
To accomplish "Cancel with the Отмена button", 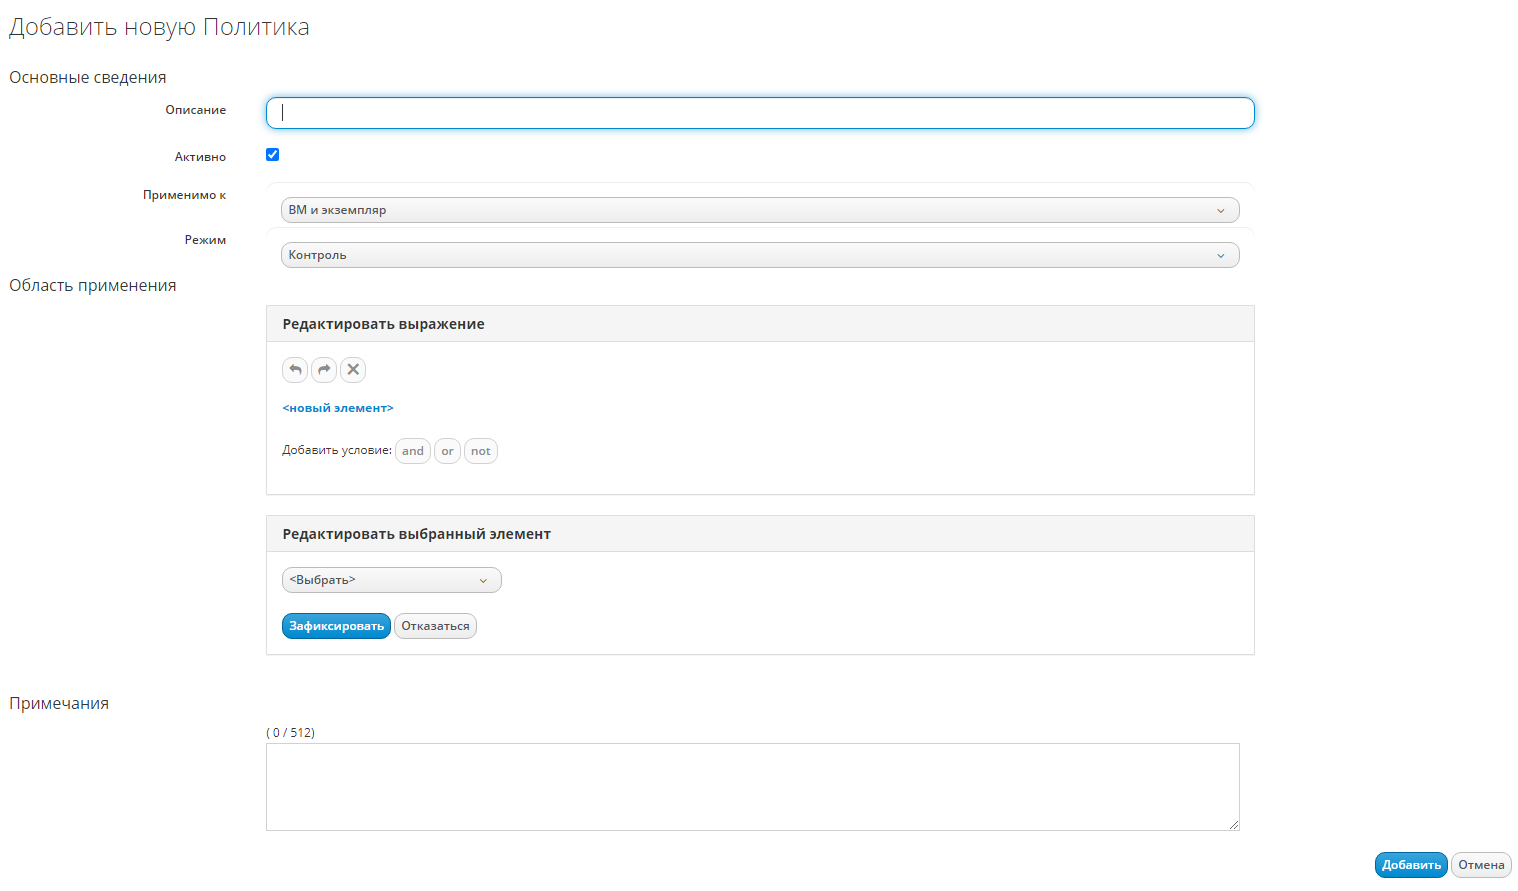I will click(1481, 865).
